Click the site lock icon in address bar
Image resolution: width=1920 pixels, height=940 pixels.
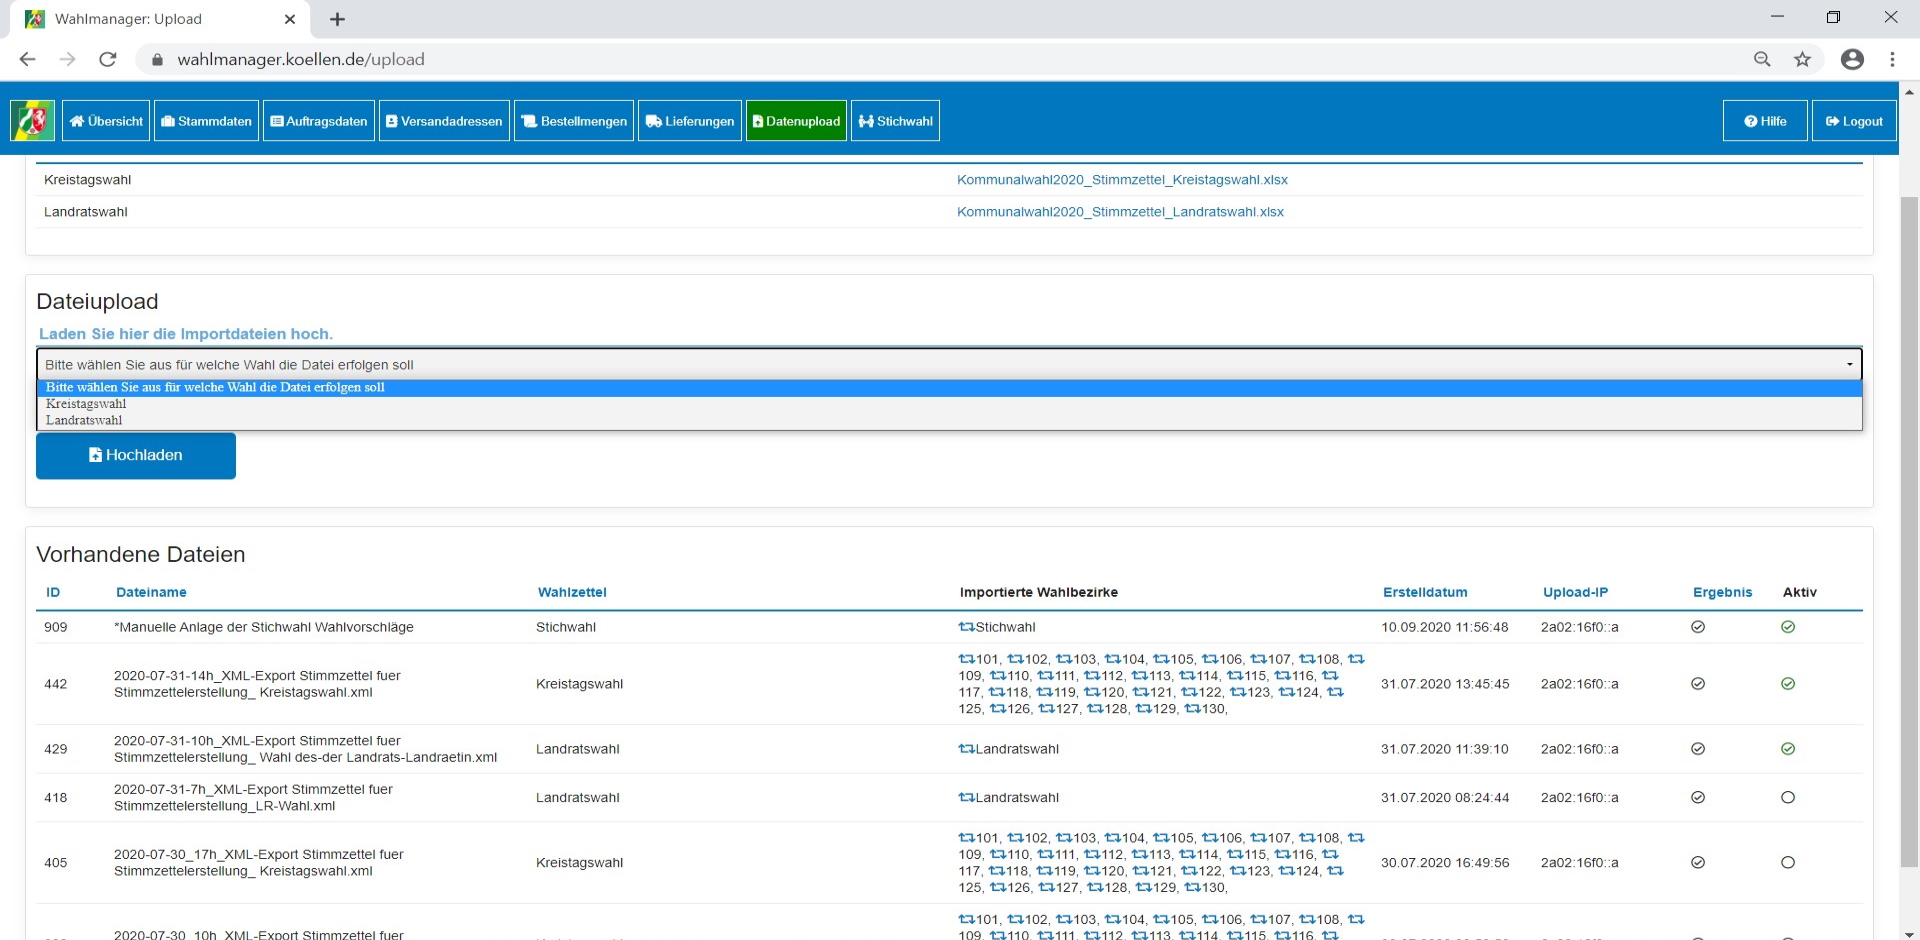point(157,60)
